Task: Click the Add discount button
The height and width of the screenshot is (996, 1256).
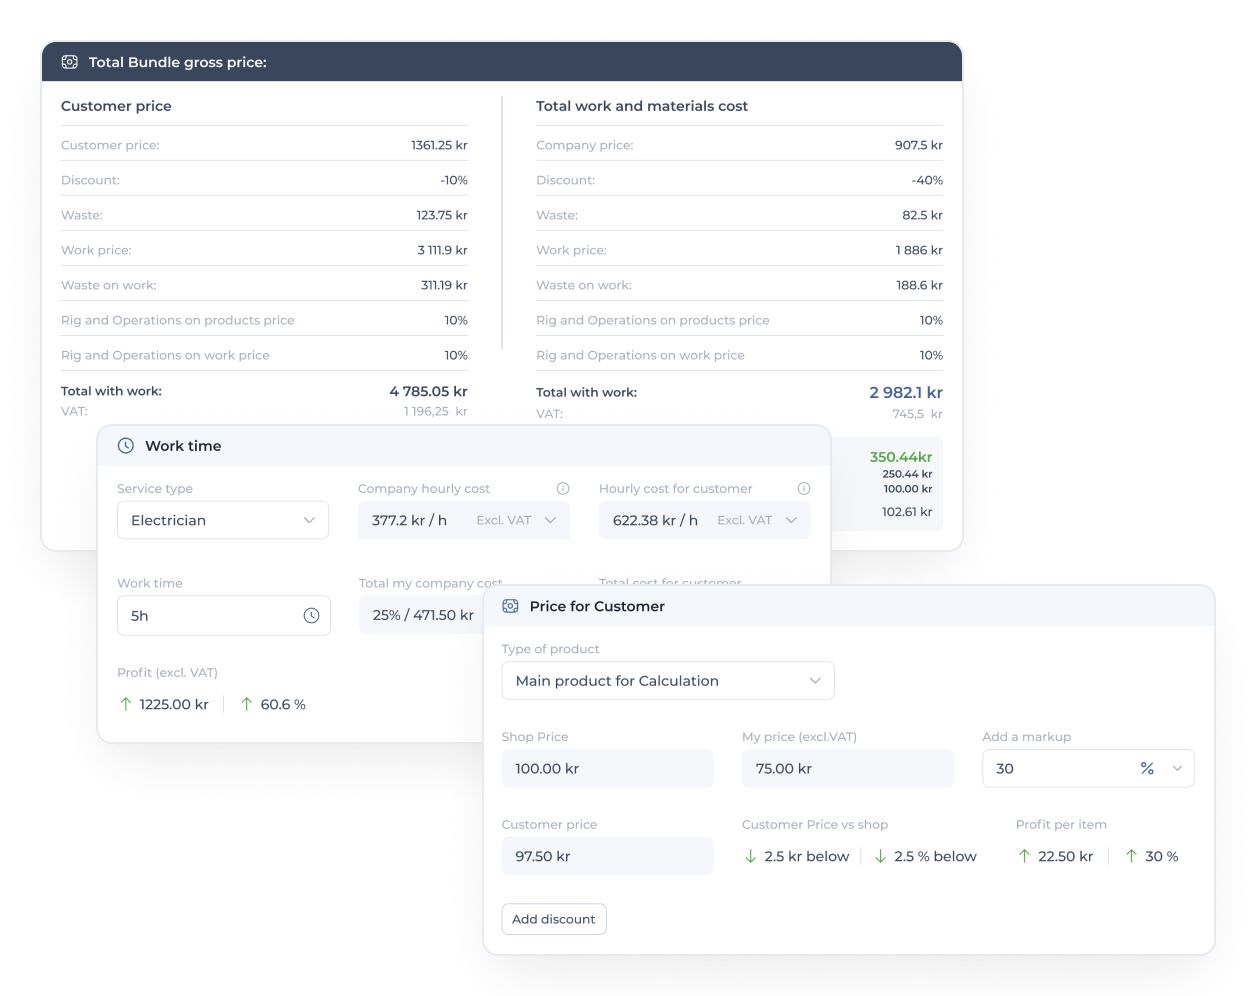Action: (x=554, y=919)
